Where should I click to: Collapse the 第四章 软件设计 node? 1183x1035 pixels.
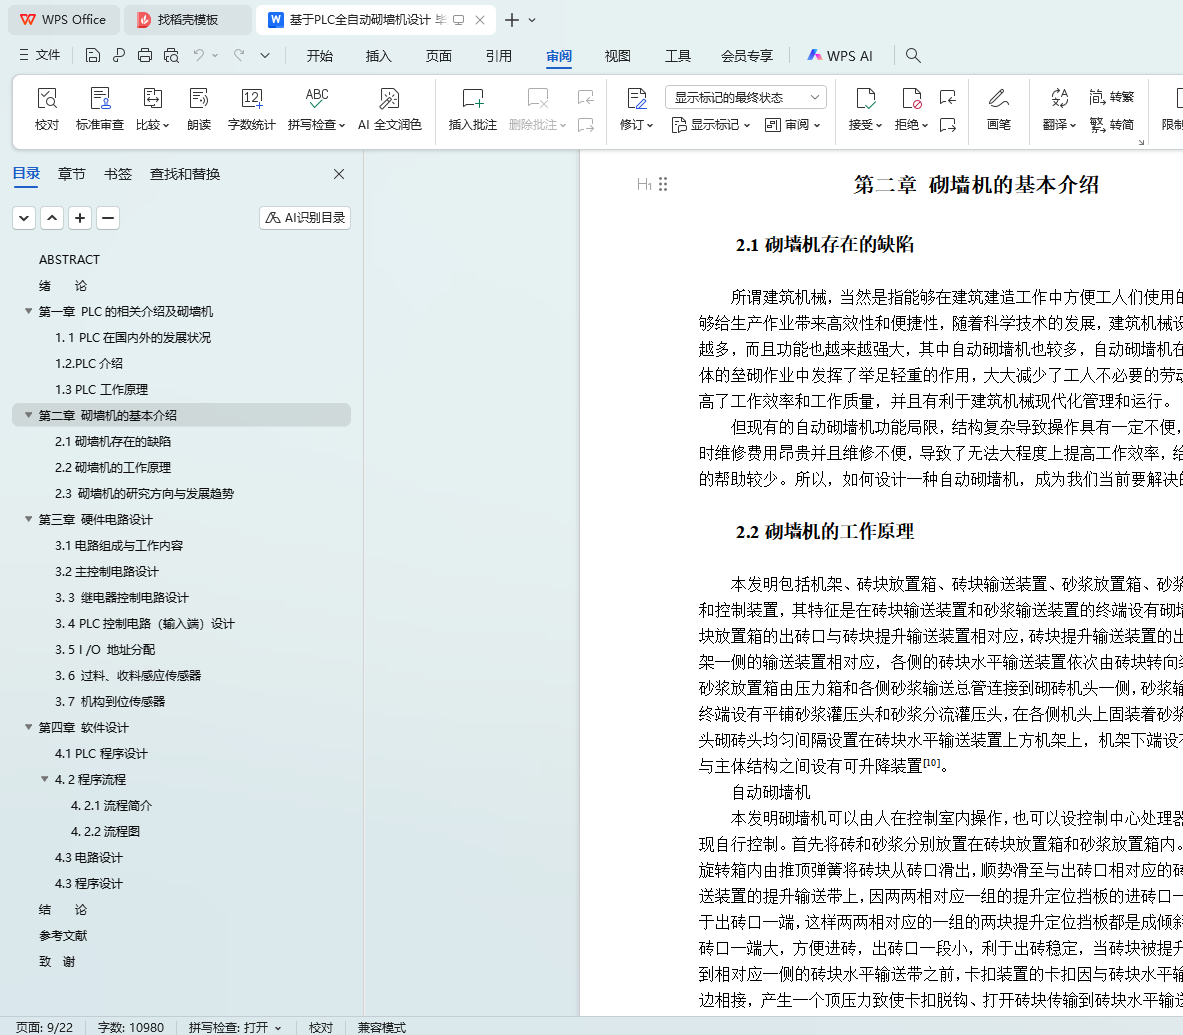coord(29,727)
